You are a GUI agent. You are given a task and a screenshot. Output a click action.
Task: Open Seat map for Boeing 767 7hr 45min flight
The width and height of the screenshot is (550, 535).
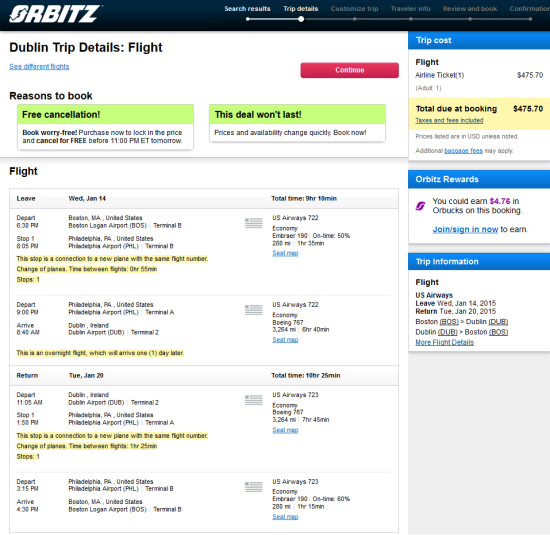tap(285, 430)
